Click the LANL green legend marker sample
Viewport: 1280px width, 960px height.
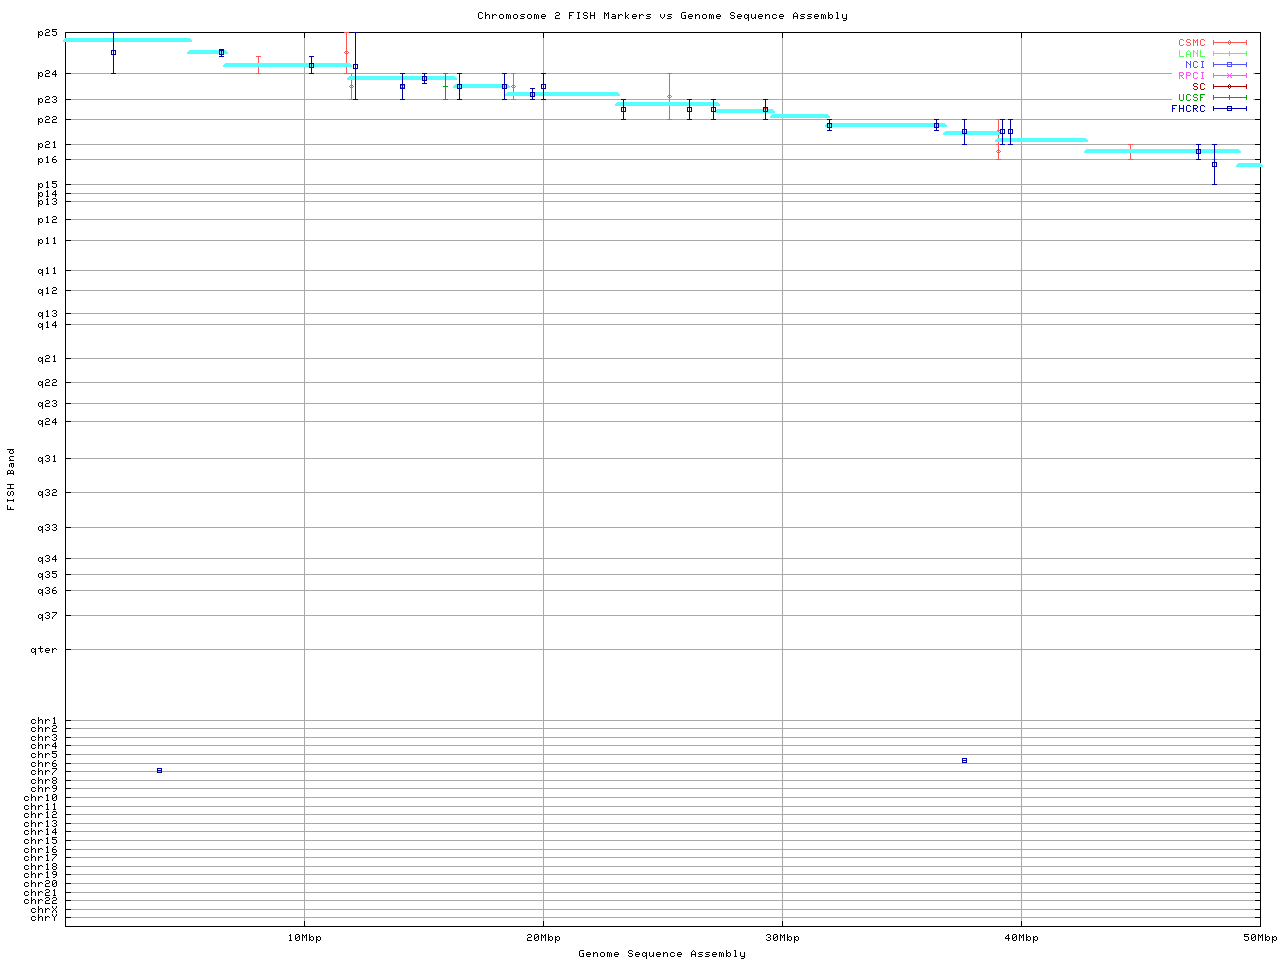coord(1229,54)
